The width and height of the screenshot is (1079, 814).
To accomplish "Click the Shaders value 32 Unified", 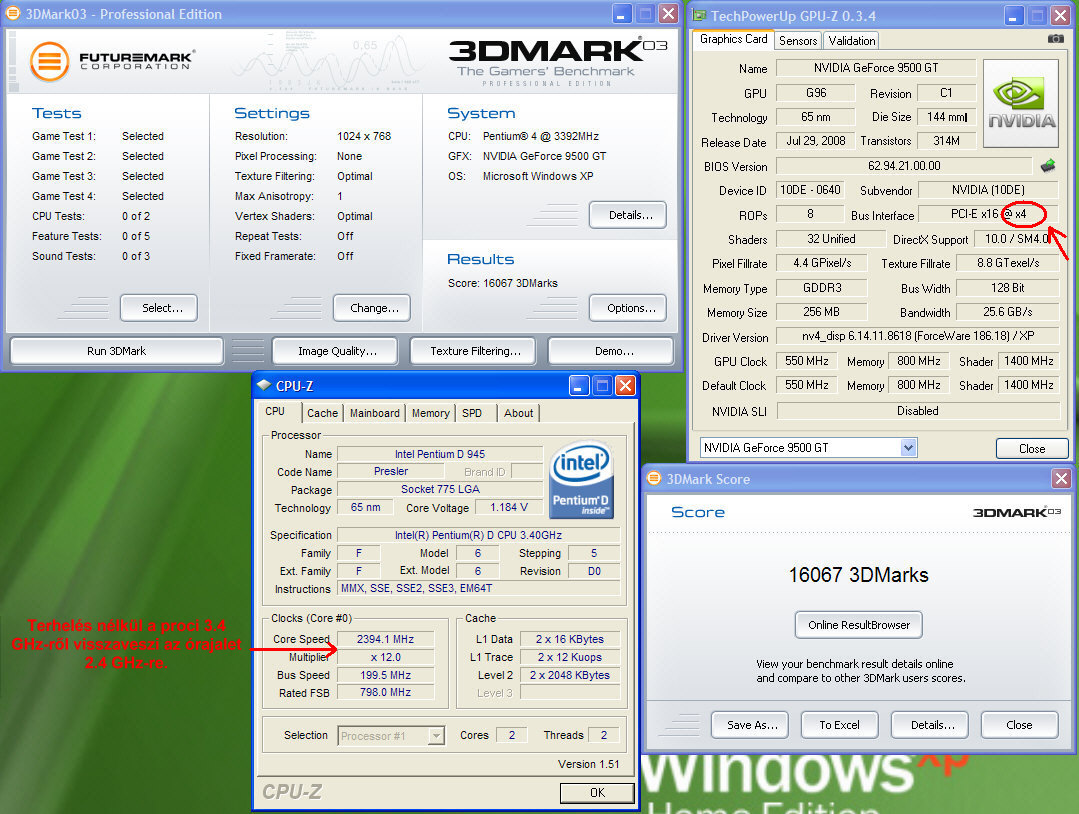I will point(831,239).
